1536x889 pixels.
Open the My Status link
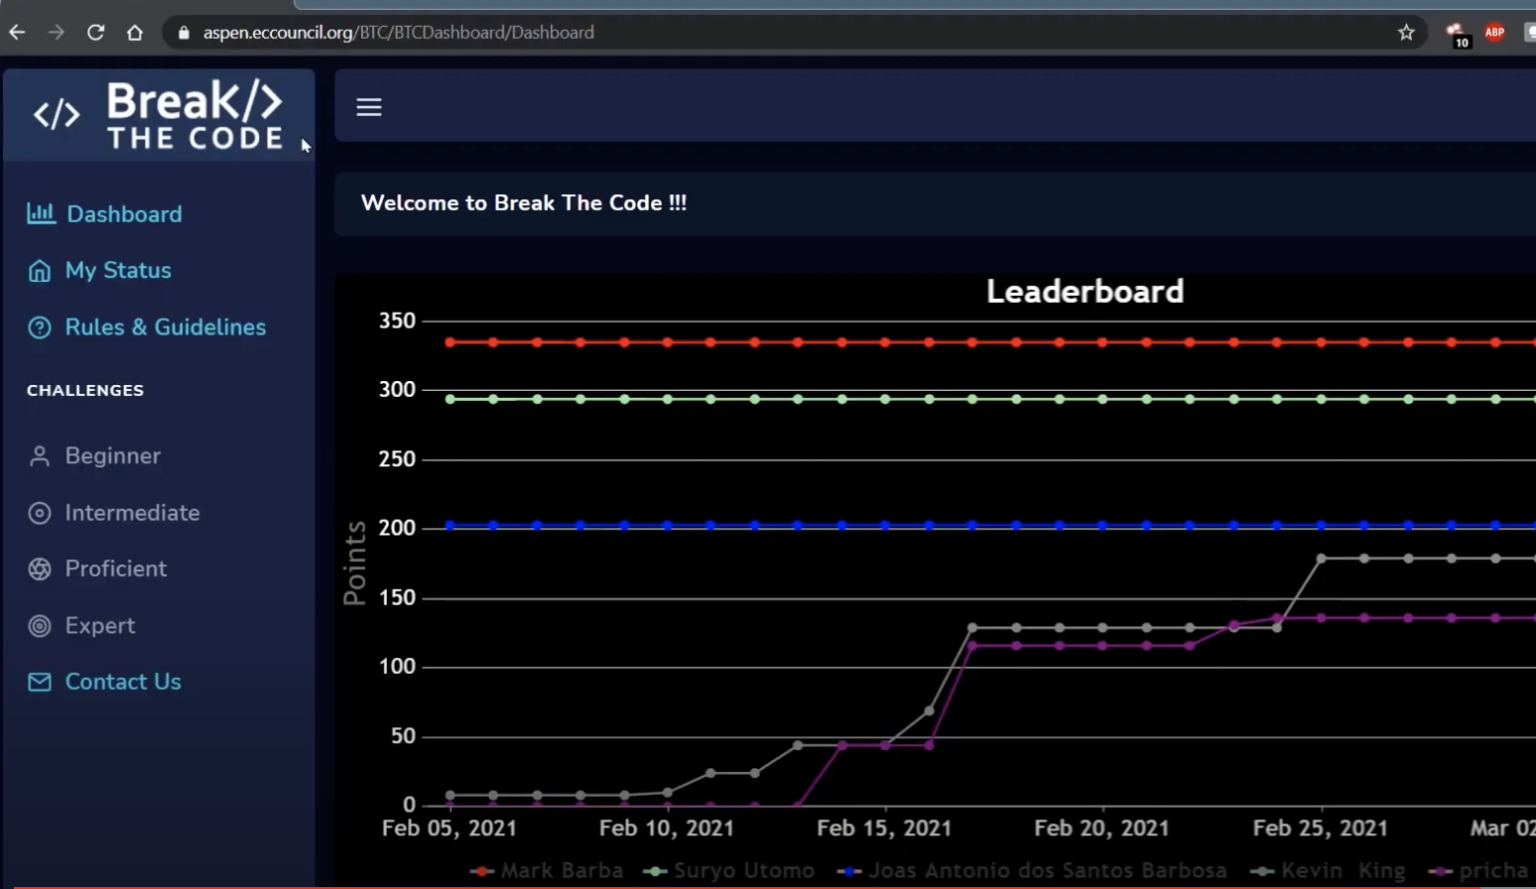(118, 271)
